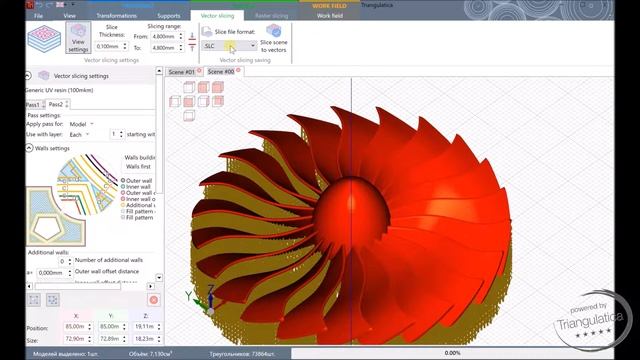
Task: Click the red delete circle button in left panel
Action: (x=154, y=300)
